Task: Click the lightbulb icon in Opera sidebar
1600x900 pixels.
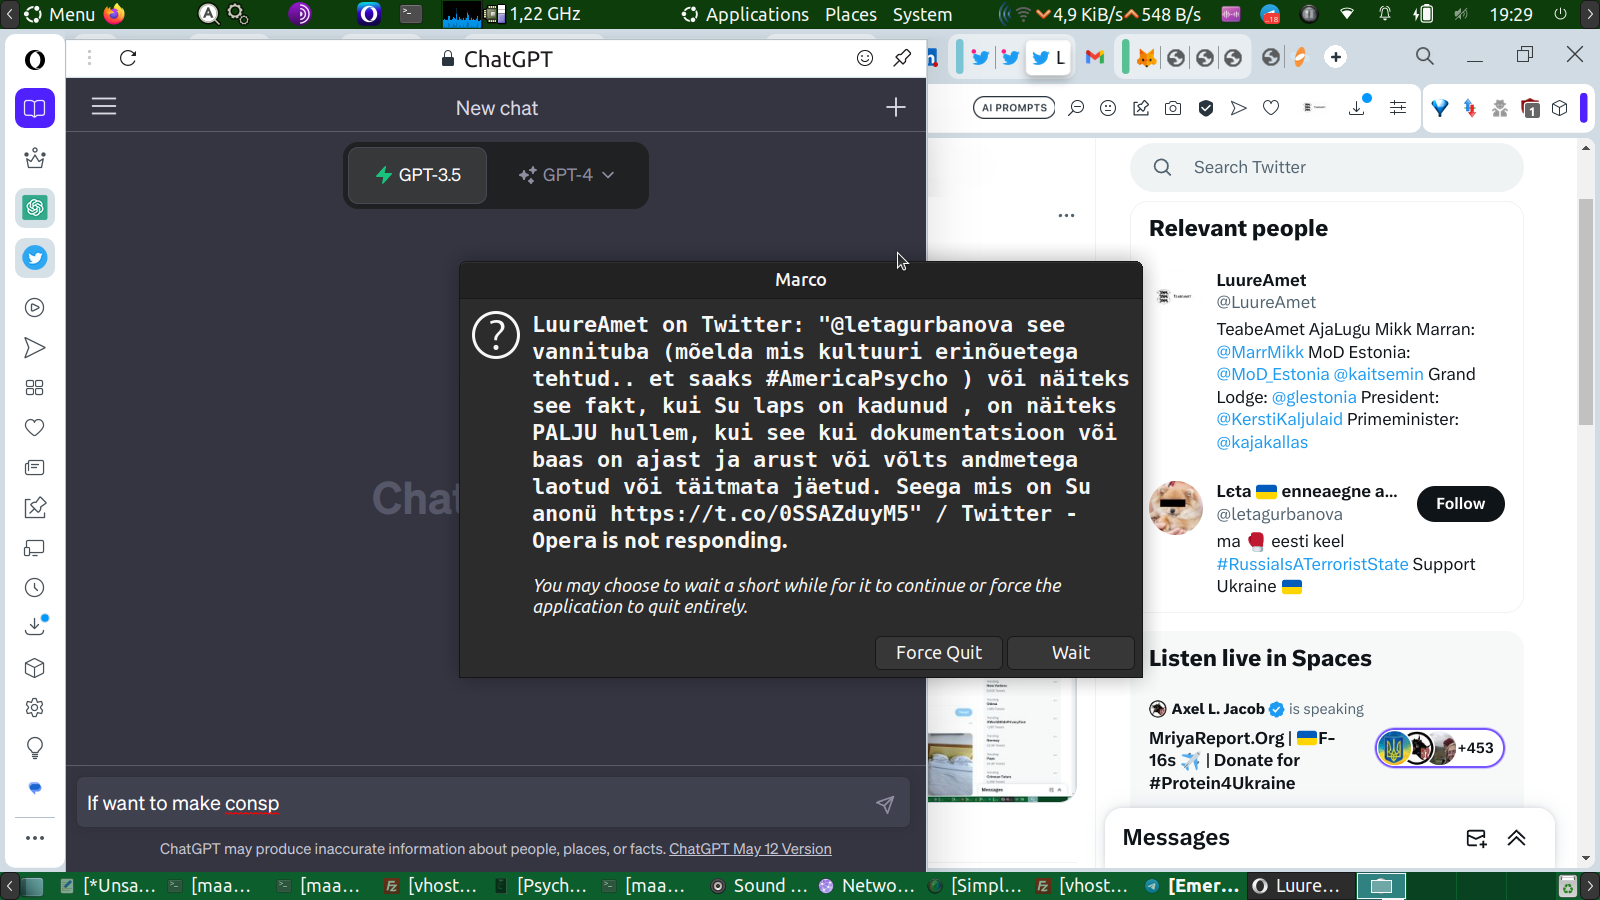Action: point(35,748)
